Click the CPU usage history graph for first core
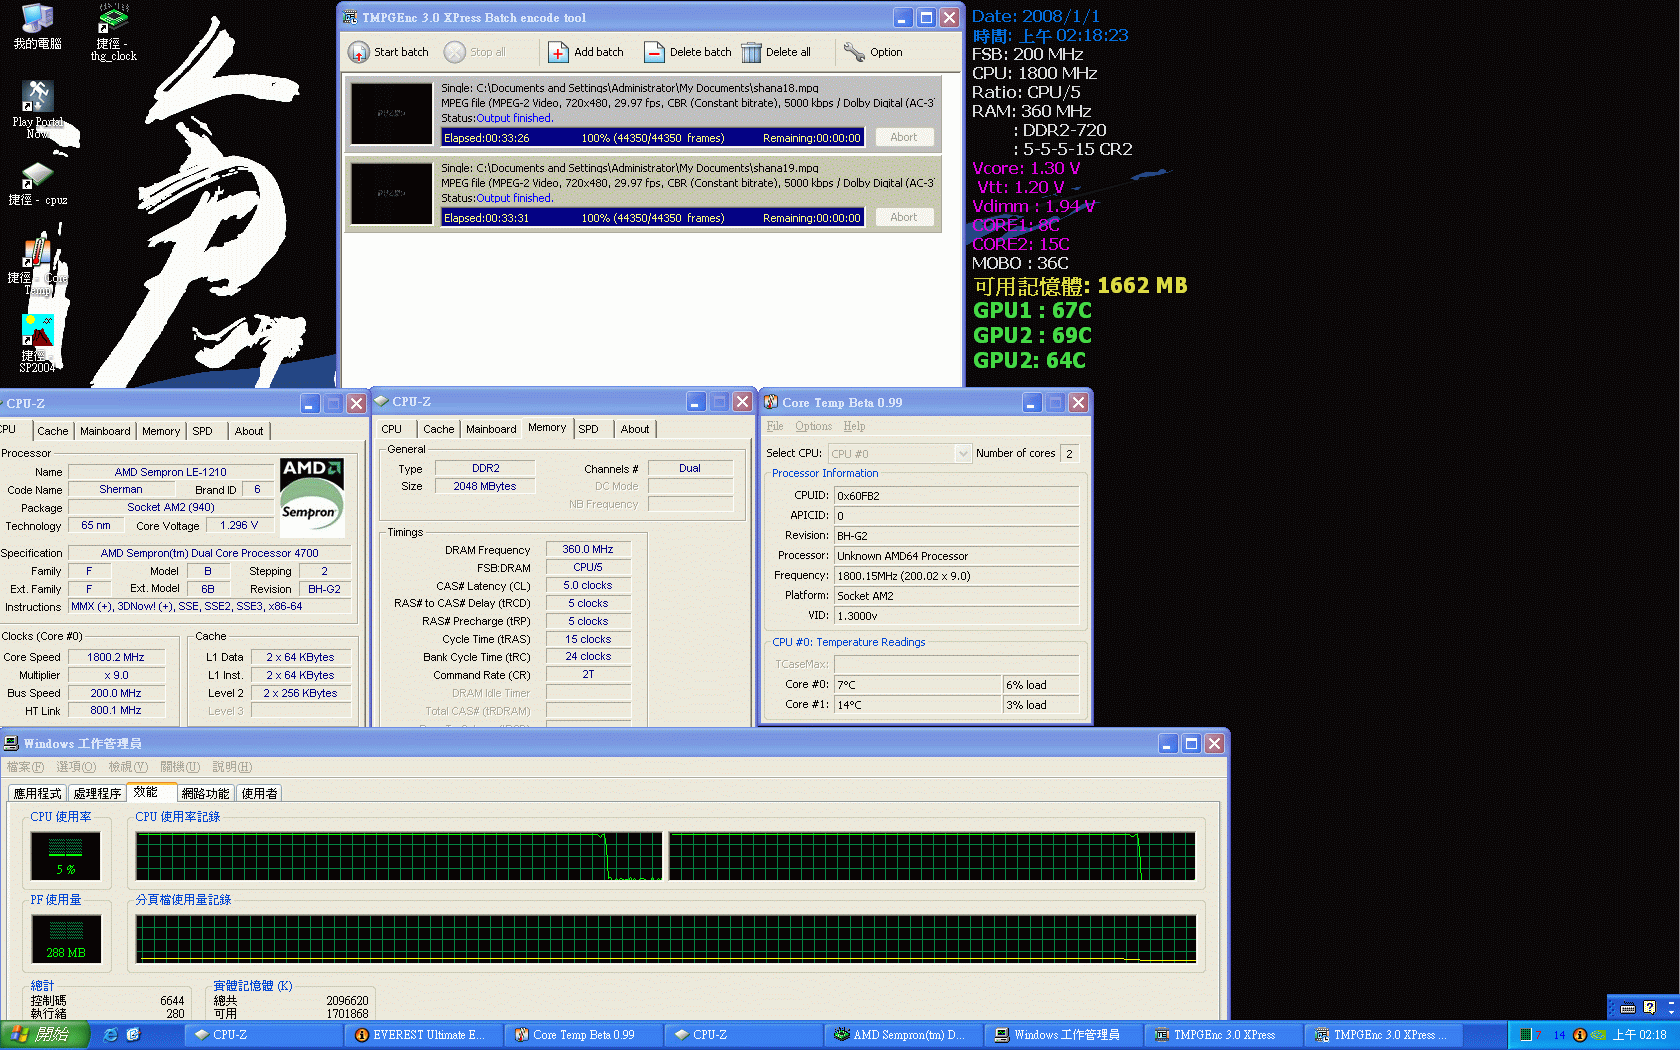Screen dimensions: 1680x1050 399,856
